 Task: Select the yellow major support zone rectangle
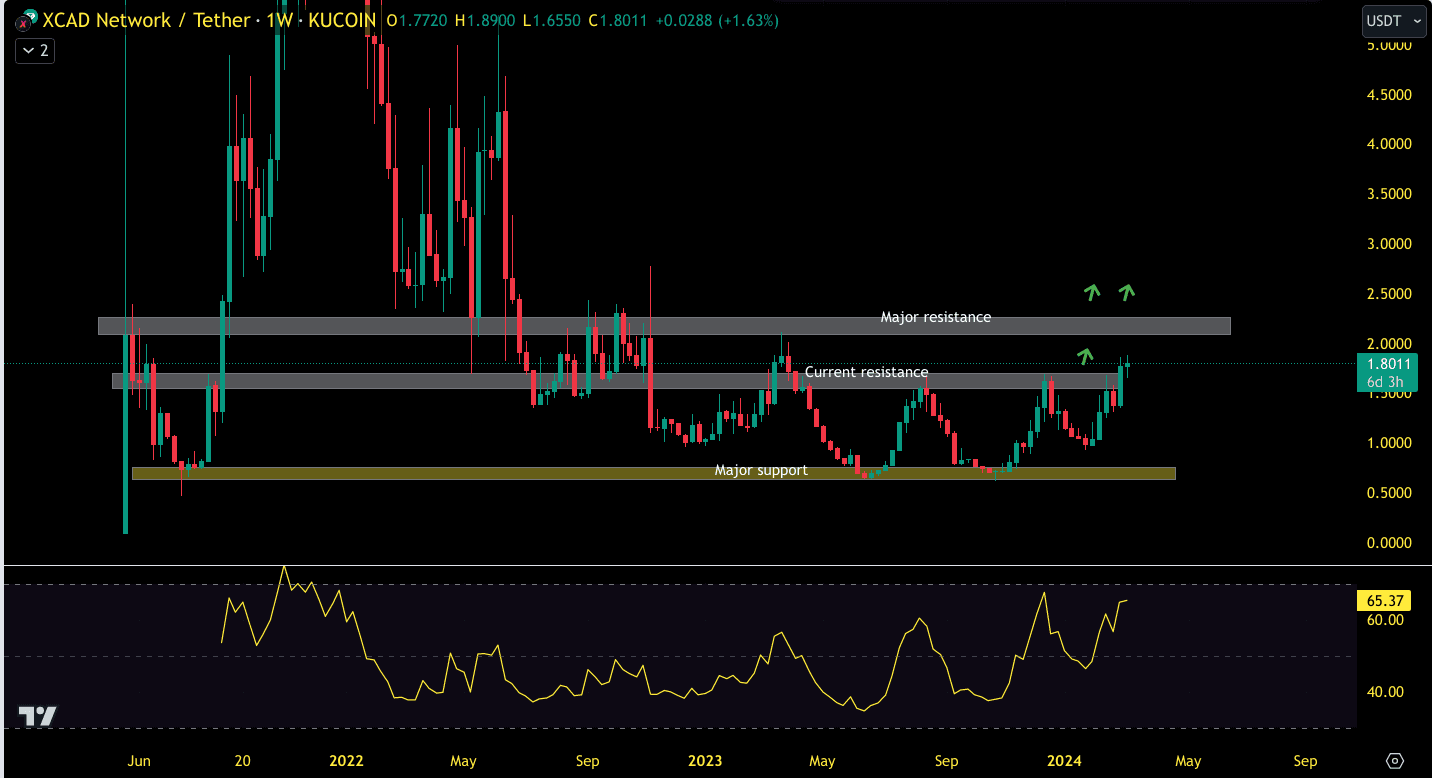click(x=654, y=473)
